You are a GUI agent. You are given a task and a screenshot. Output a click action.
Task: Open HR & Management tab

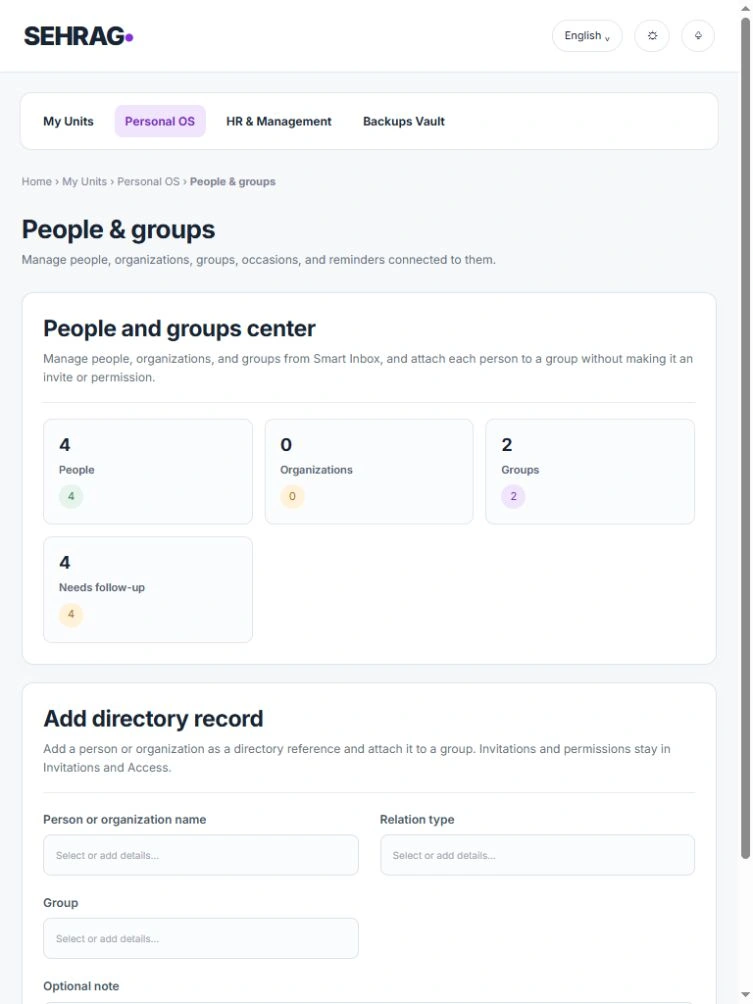[x=279, y=121]
